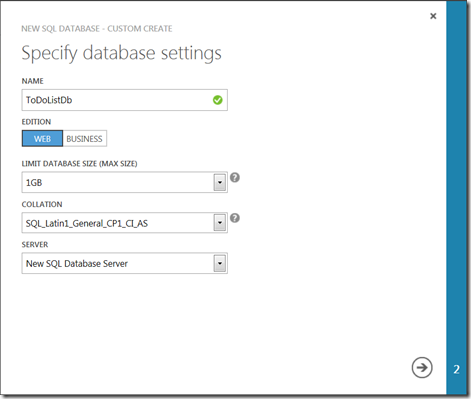The height and width of the screenshot is (399, 471).
Task: Click 'NEW SQL DATABASE - CUSTOM CREATE' text
Action: point(97,29)
